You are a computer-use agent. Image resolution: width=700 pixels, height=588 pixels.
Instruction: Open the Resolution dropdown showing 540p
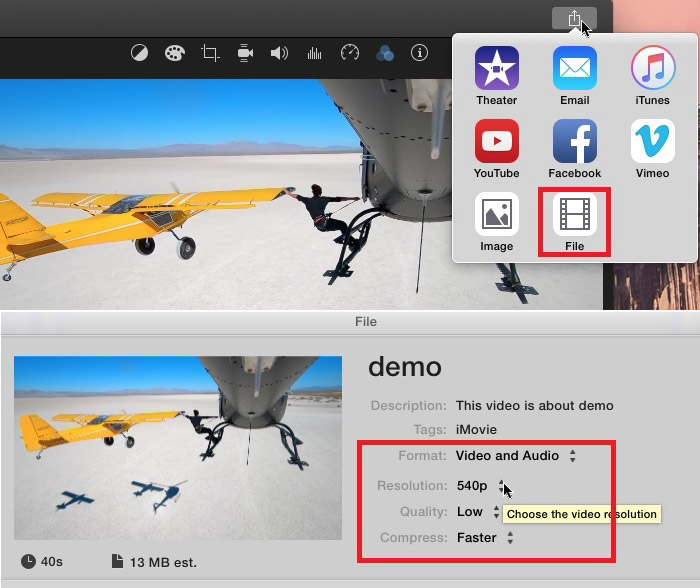480,486
